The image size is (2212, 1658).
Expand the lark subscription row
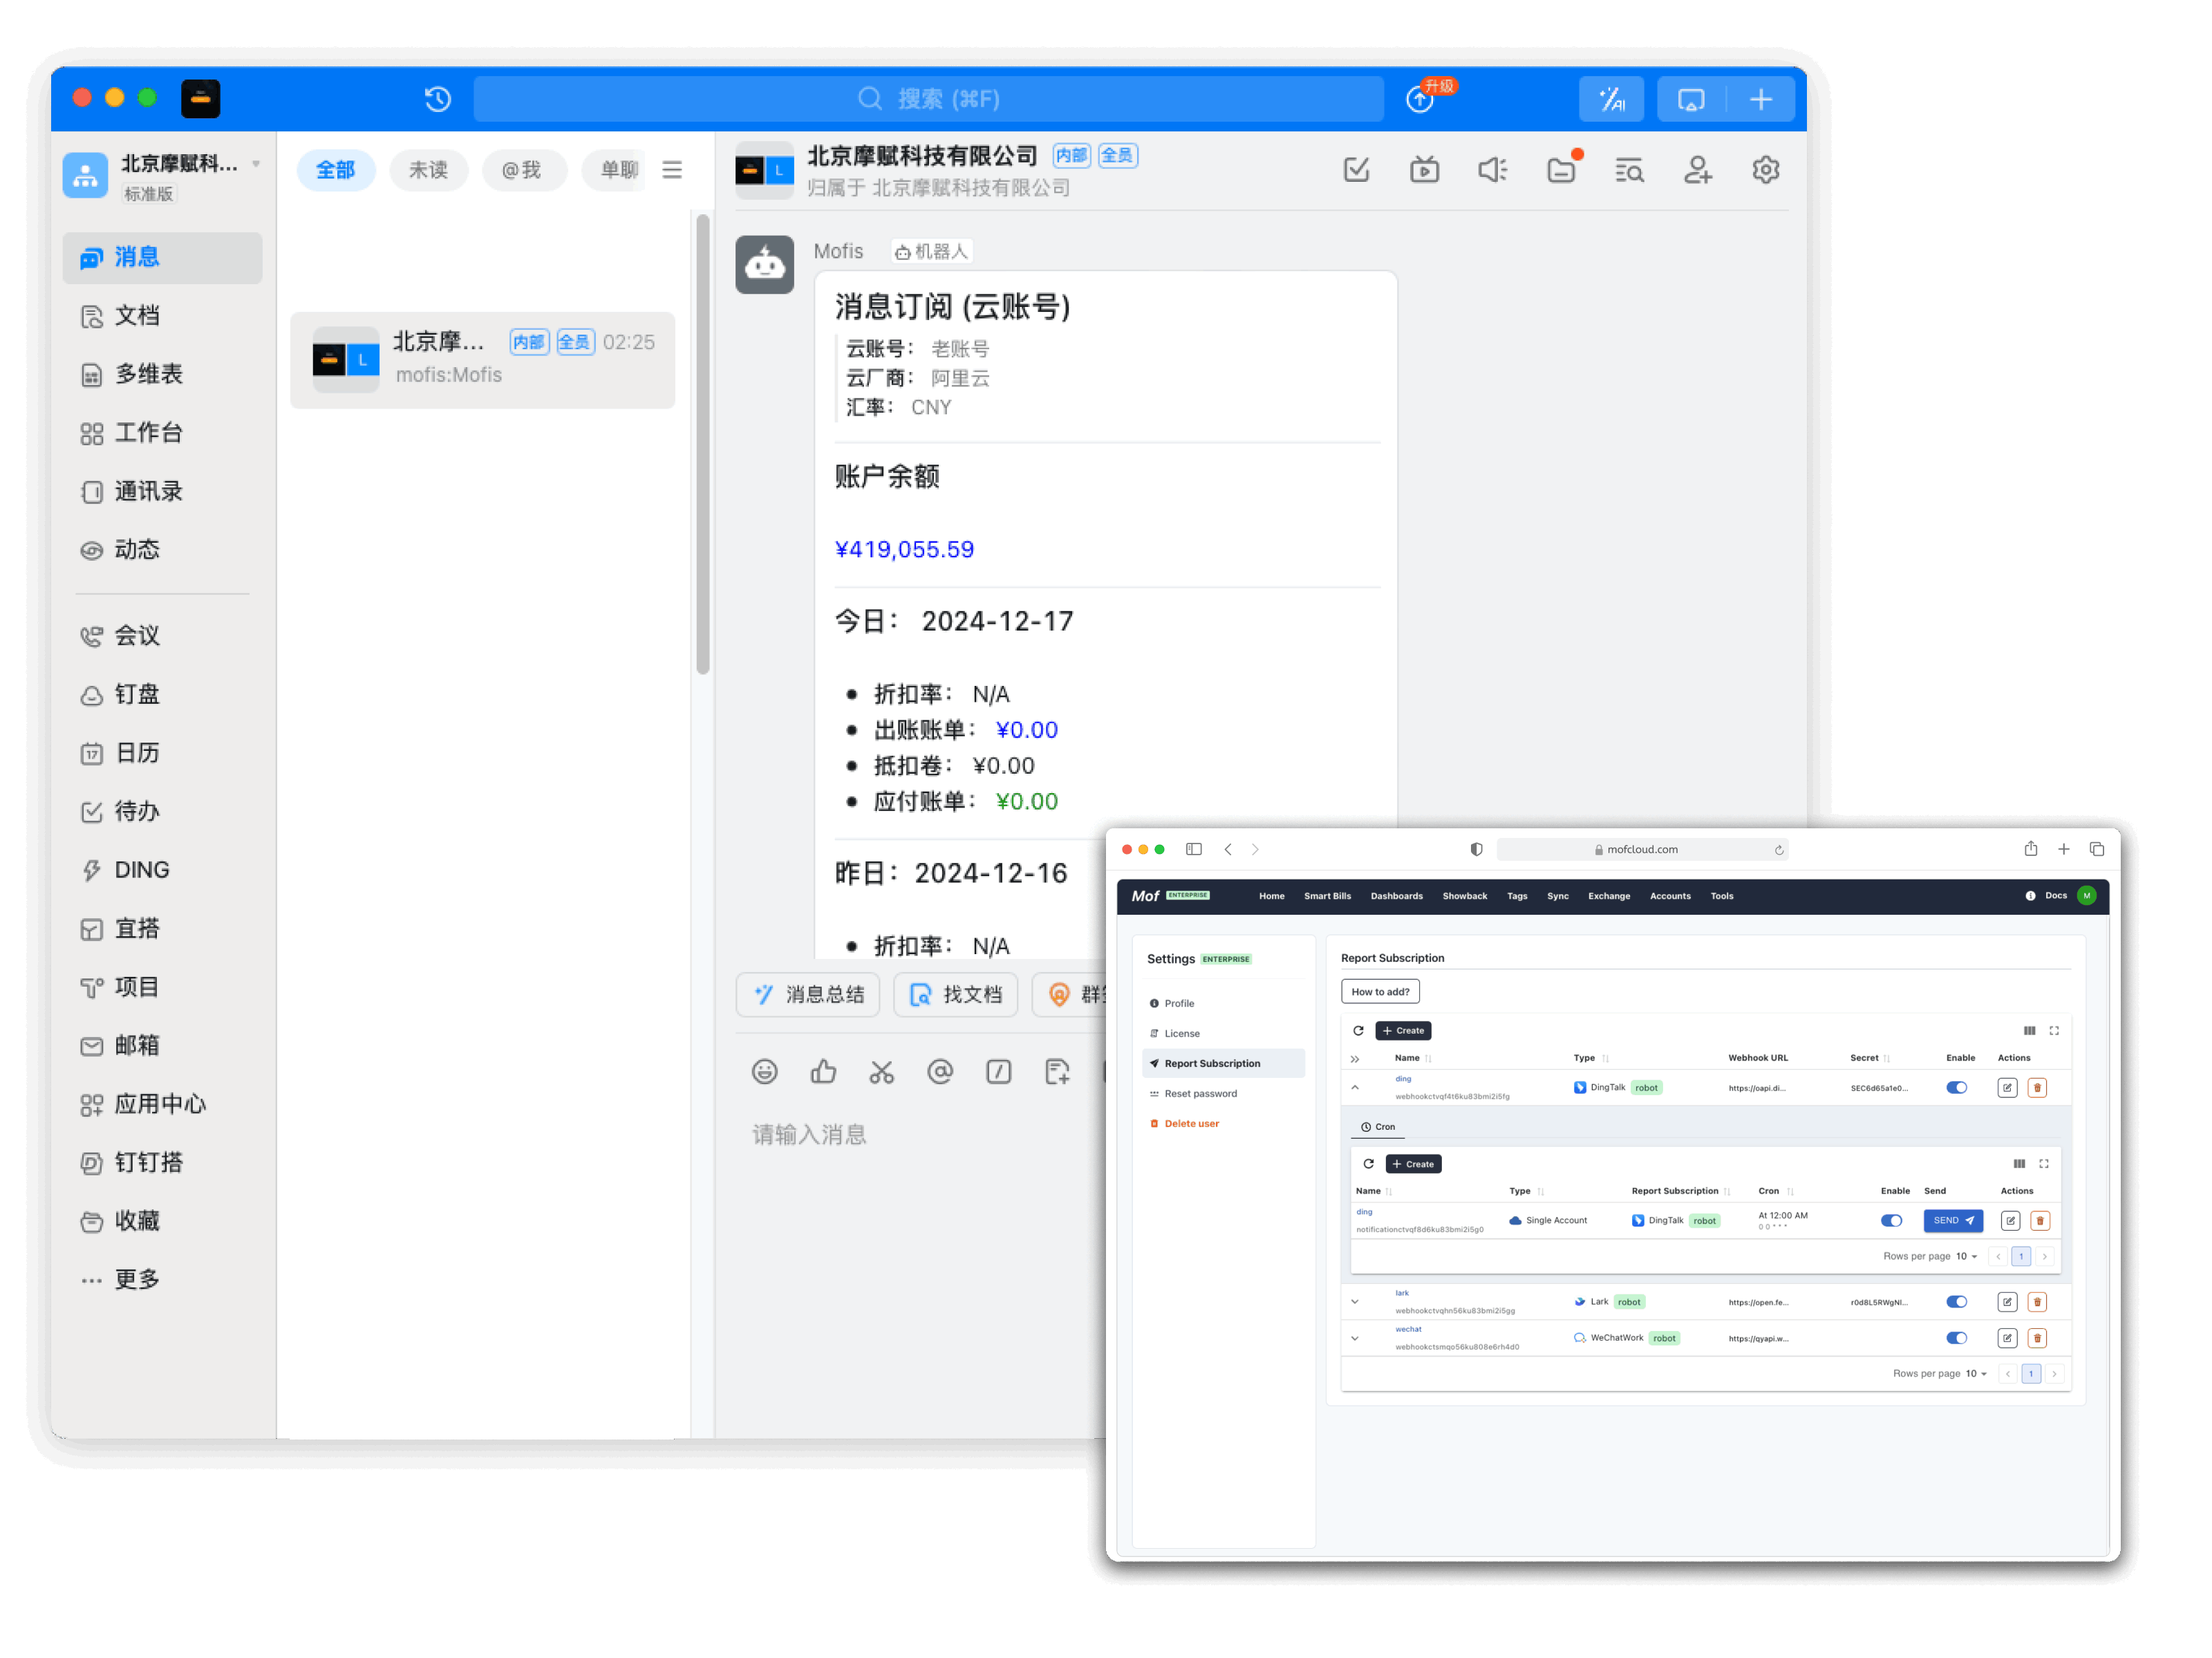coord(1355,1301)
